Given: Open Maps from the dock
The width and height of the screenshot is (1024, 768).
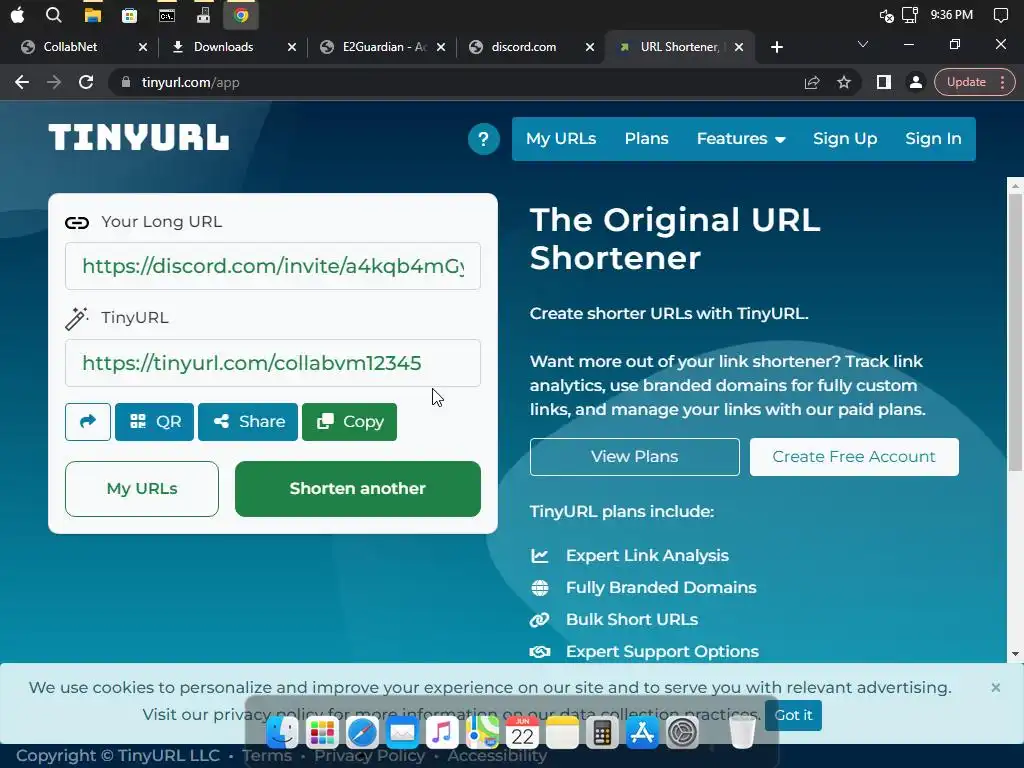Looking at the screenshot, I should click(x=482, y=733).
